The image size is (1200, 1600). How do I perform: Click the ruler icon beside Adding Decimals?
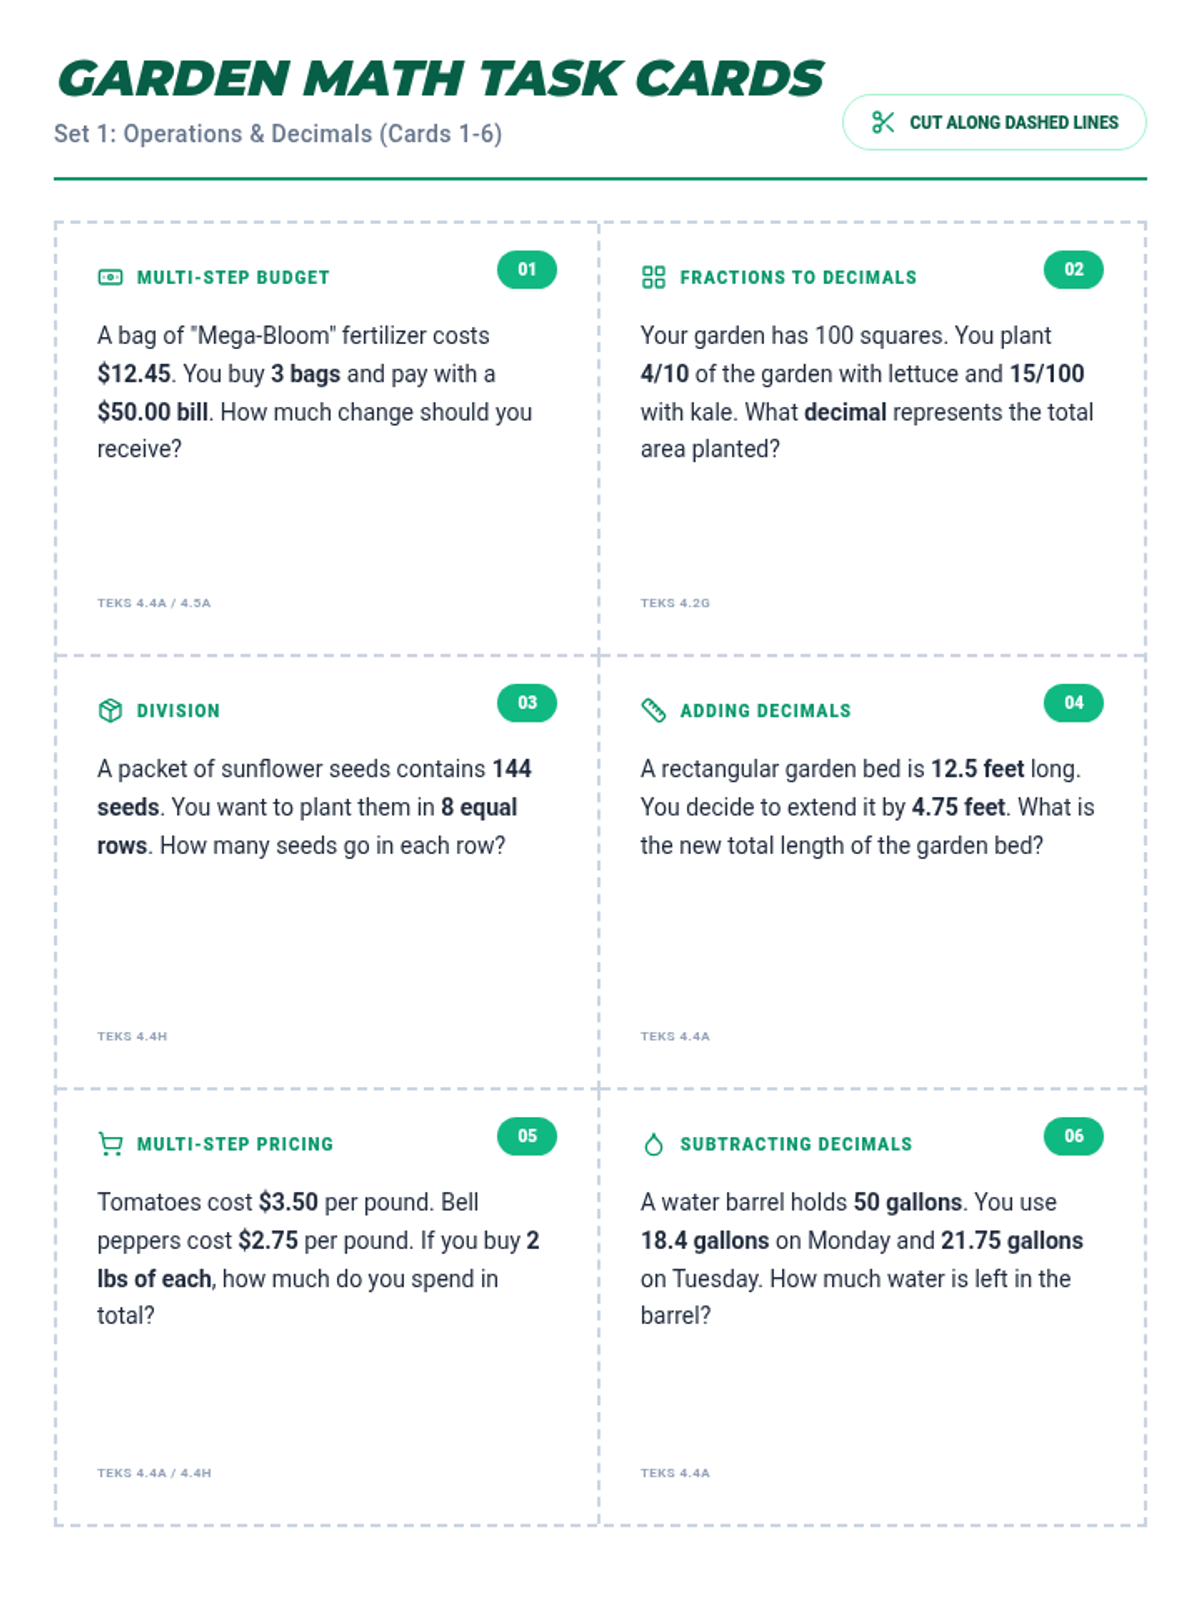(x=653, y=710)
